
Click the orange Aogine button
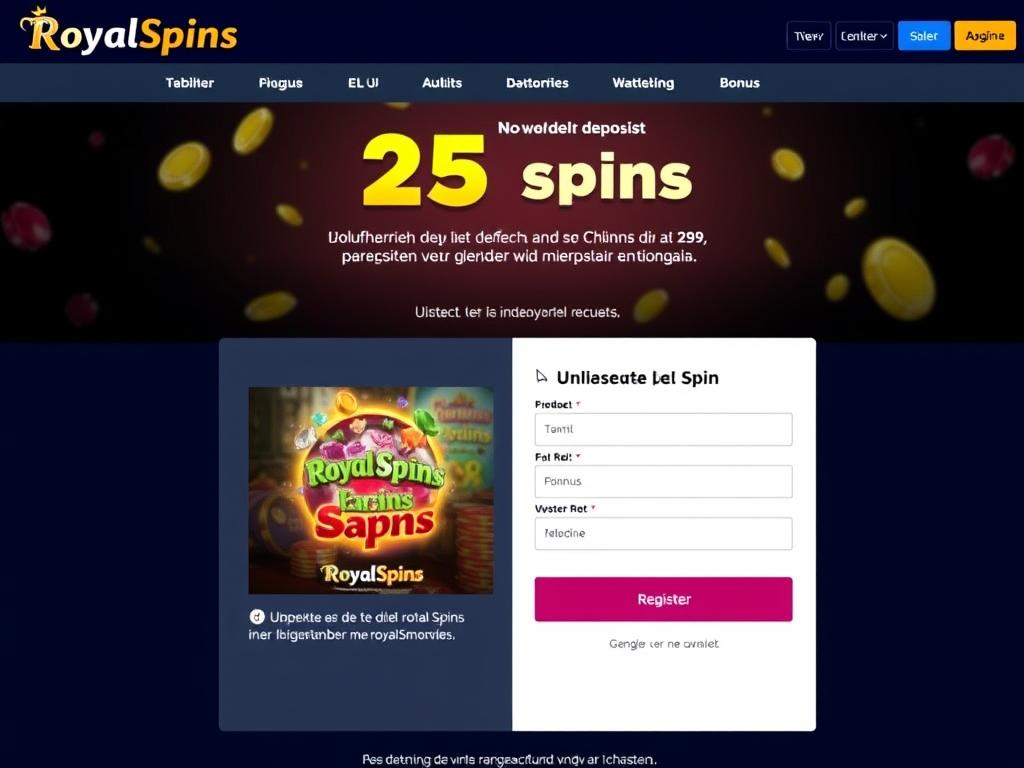tap(985, 36)
